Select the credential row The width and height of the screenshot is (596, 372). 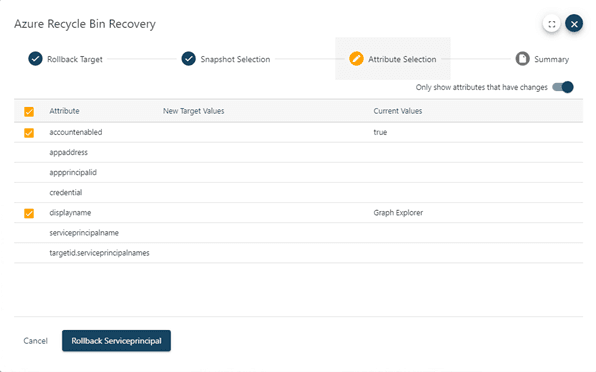tap(298, 193)
